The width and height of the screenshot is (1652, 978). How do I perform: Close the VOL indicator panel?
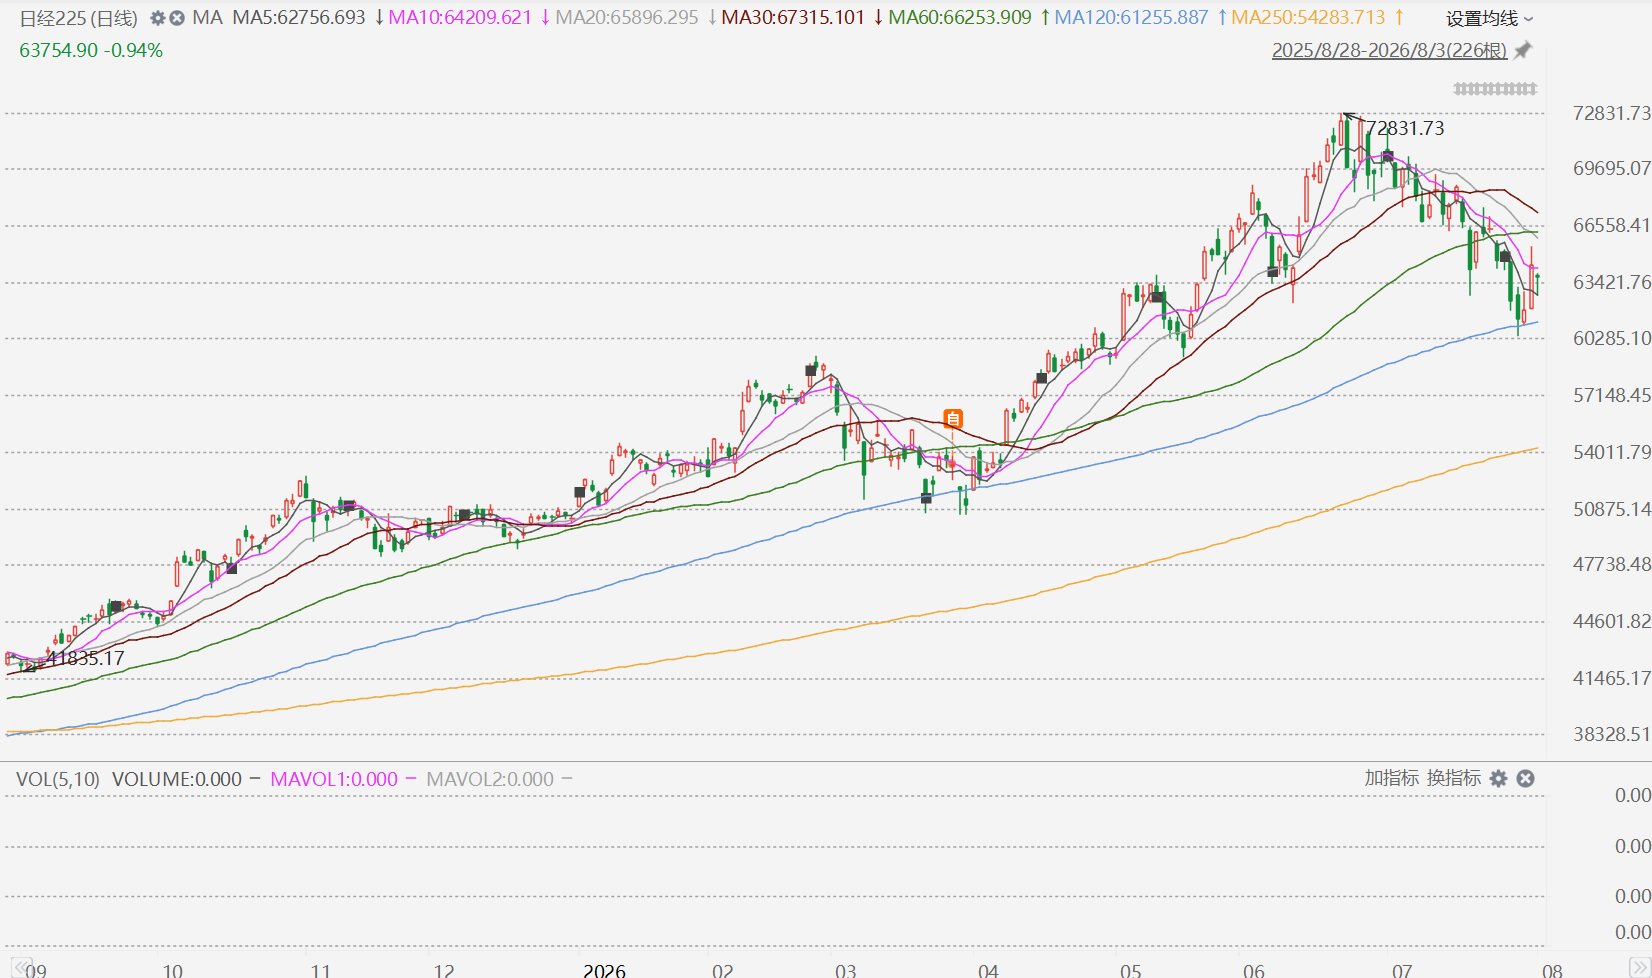click(x=1525, y=778)
